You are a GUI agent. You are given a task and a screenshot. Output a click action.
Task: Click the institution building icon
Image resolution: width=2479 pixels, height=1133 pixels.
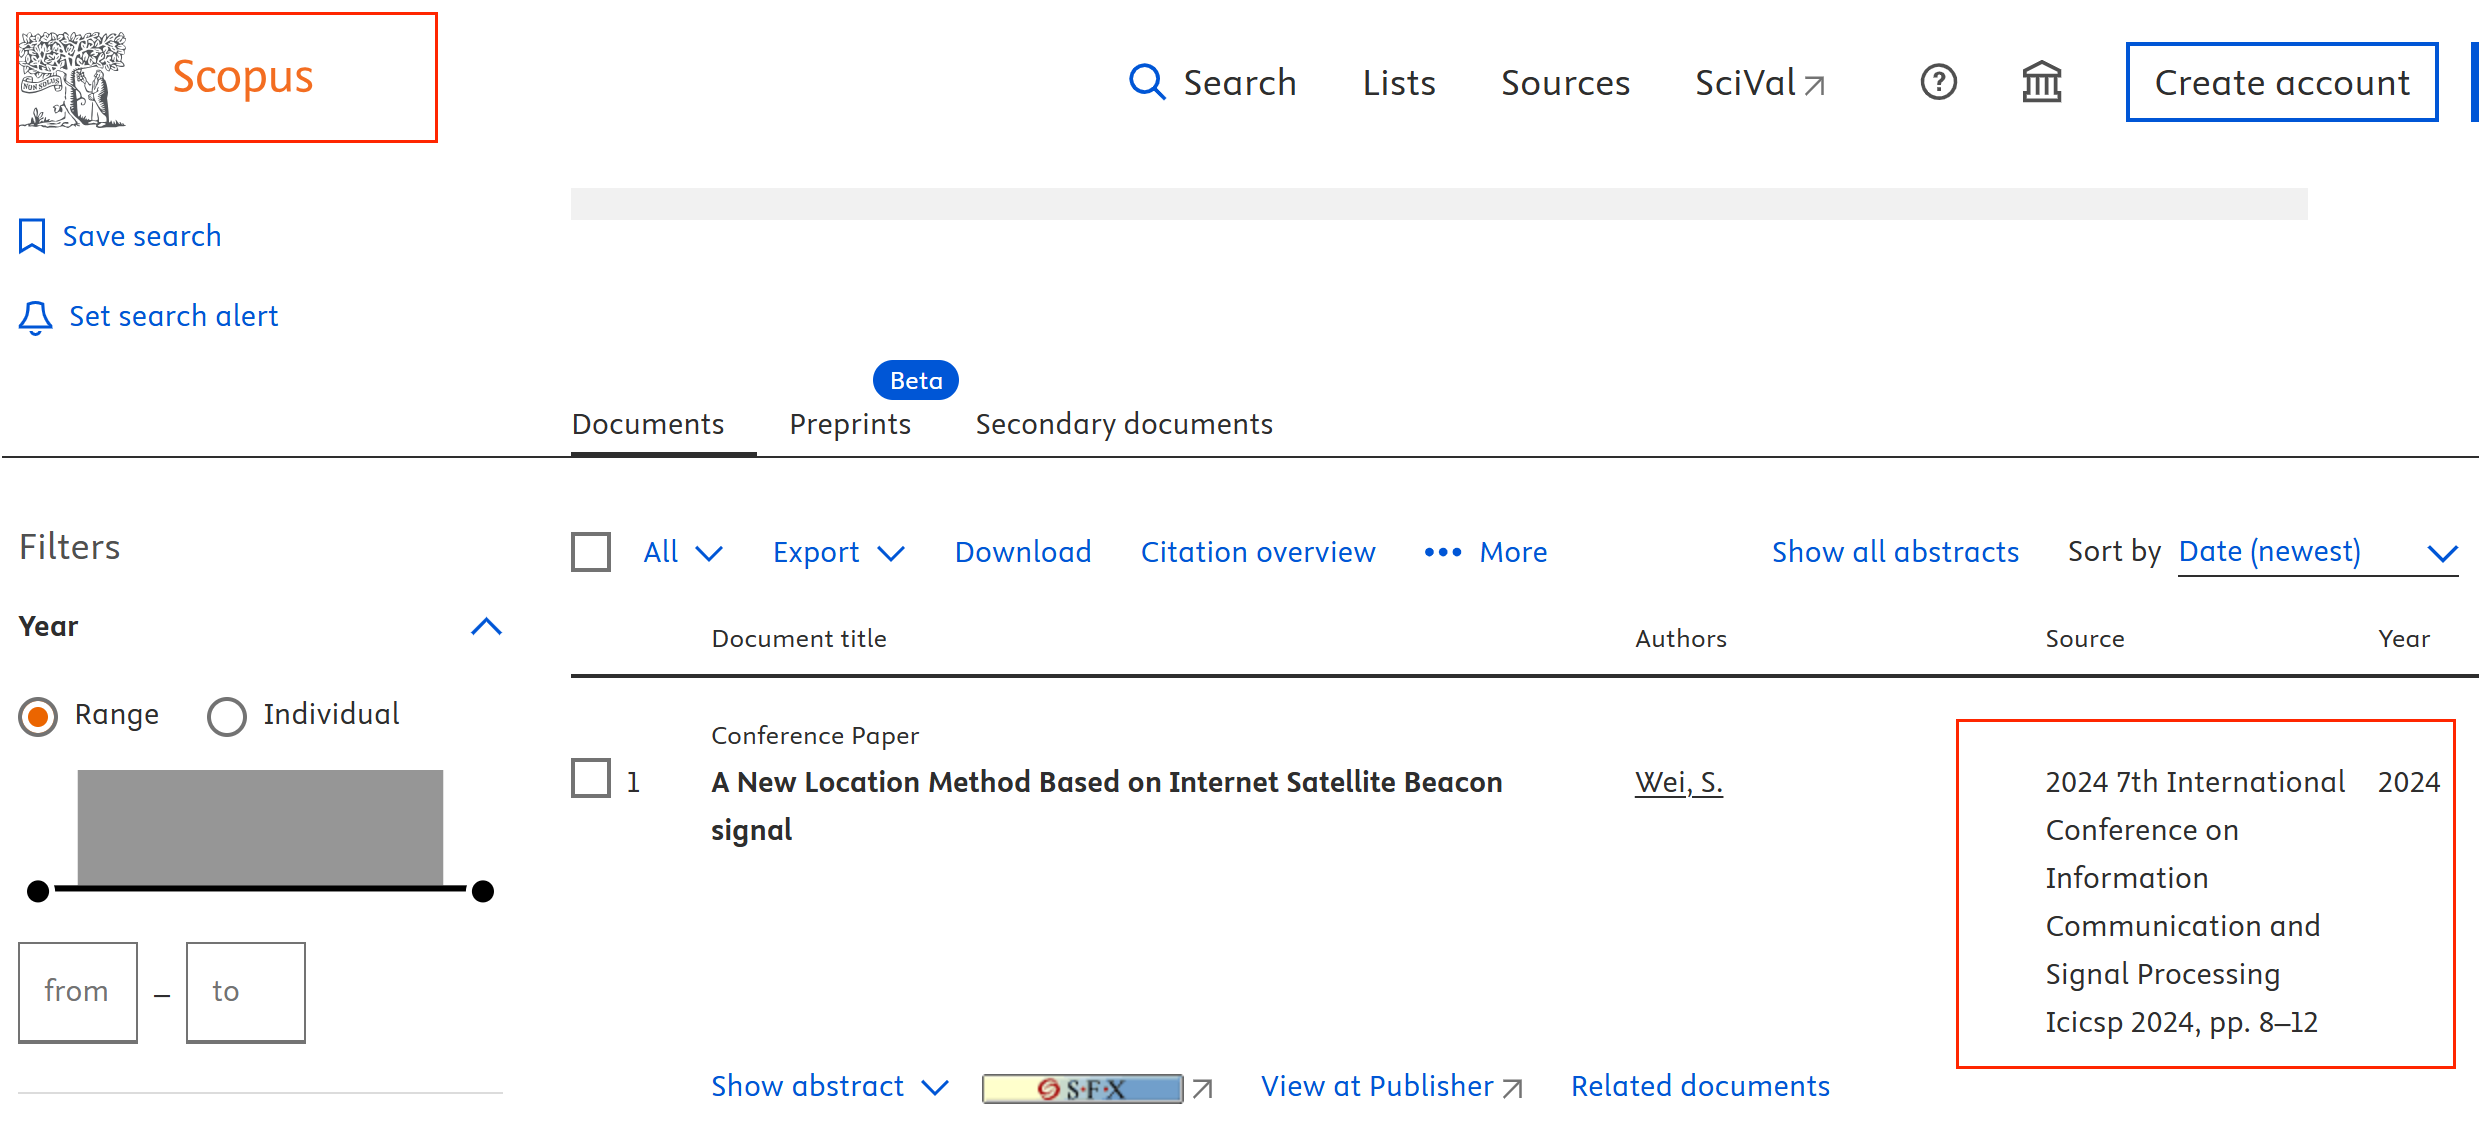2041,82
